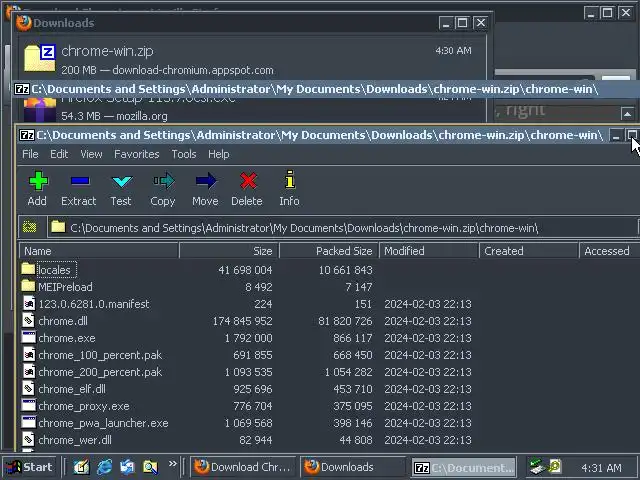Image resolution: width=640 pixels, height=480 pixels.
Task: Click the Extract toolbar icon
Action: coord(80,181)
